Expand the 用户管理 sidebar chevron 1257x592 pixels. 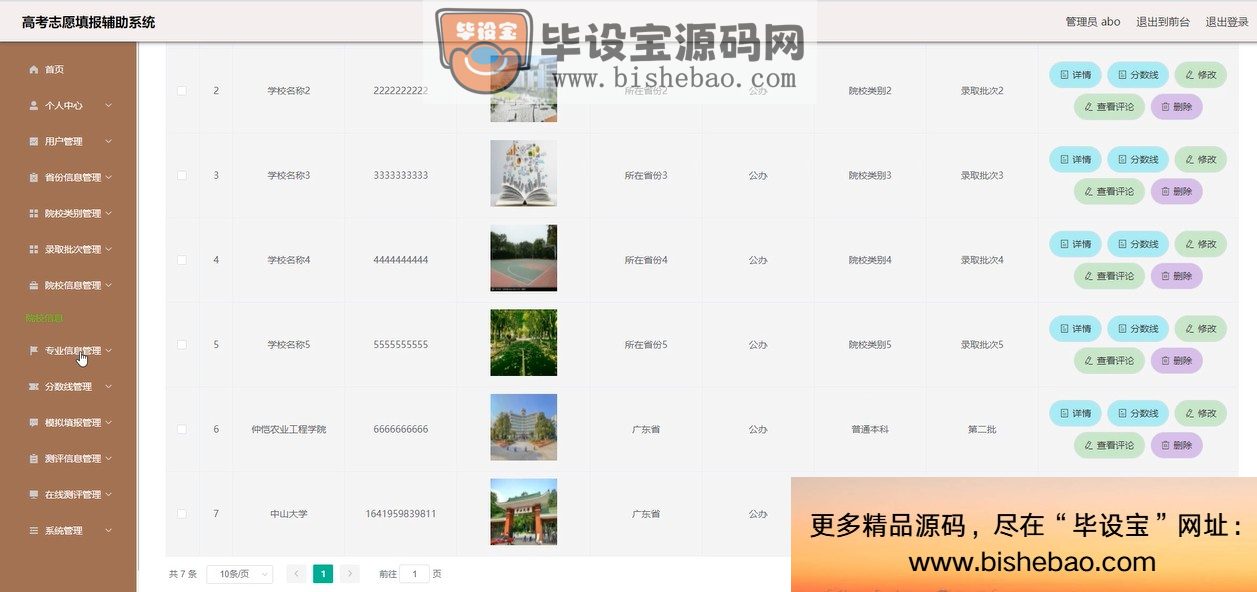click(x=108, y=142)
